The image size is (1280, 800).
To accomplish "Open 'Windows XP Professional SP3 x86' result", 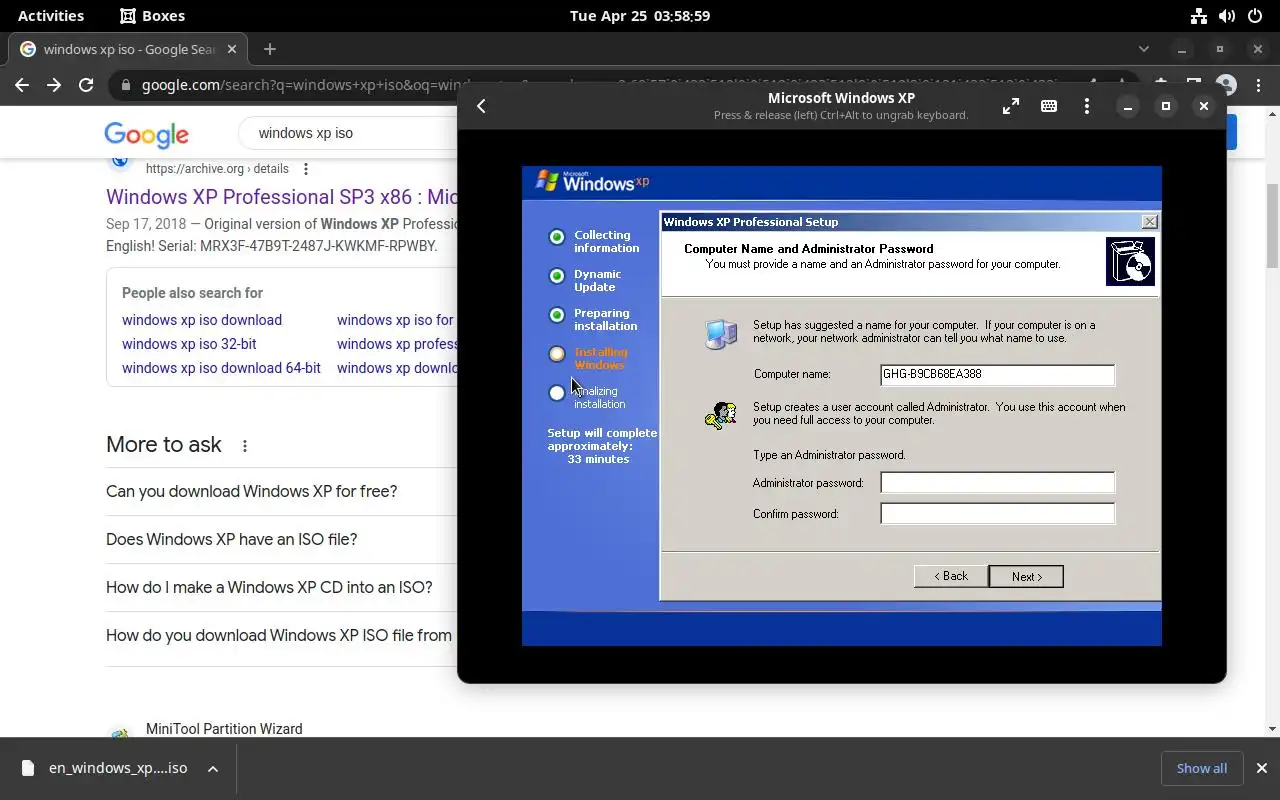I will tap(282, 197).
